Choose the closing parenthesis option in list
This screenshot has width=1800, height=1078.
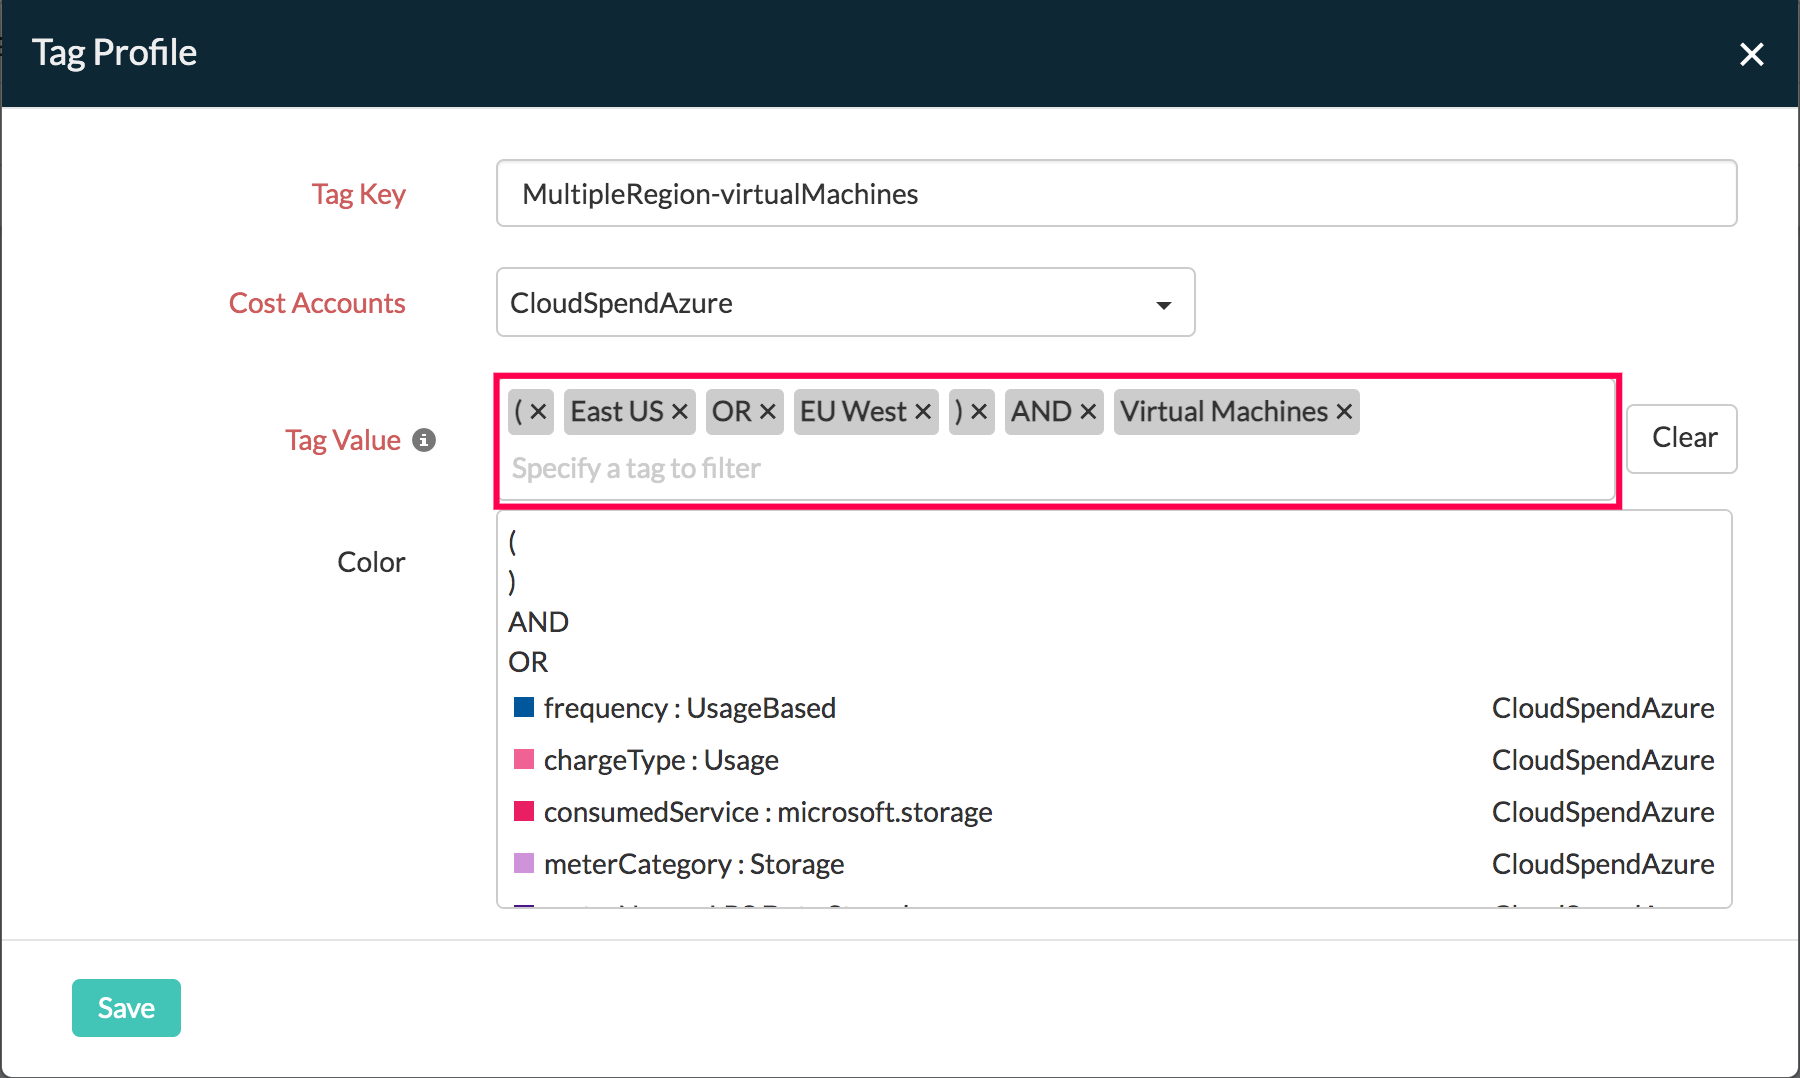[513, 582]
